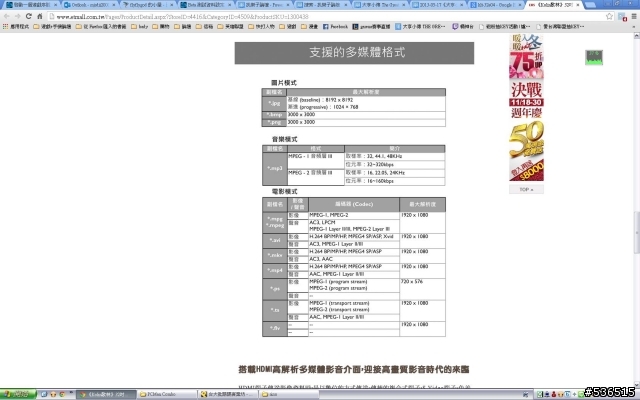Click the extension icon beside the star
Screen dimensions: 640x400
622,17
